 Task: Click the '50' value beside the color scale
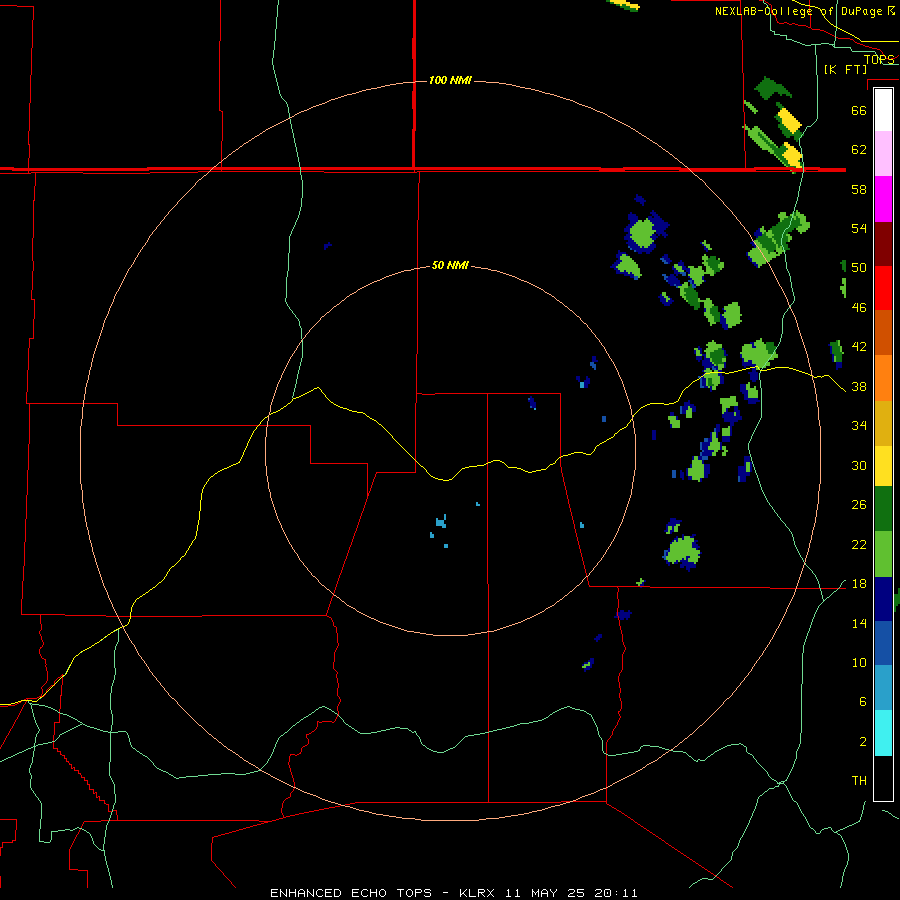[859, 268]
